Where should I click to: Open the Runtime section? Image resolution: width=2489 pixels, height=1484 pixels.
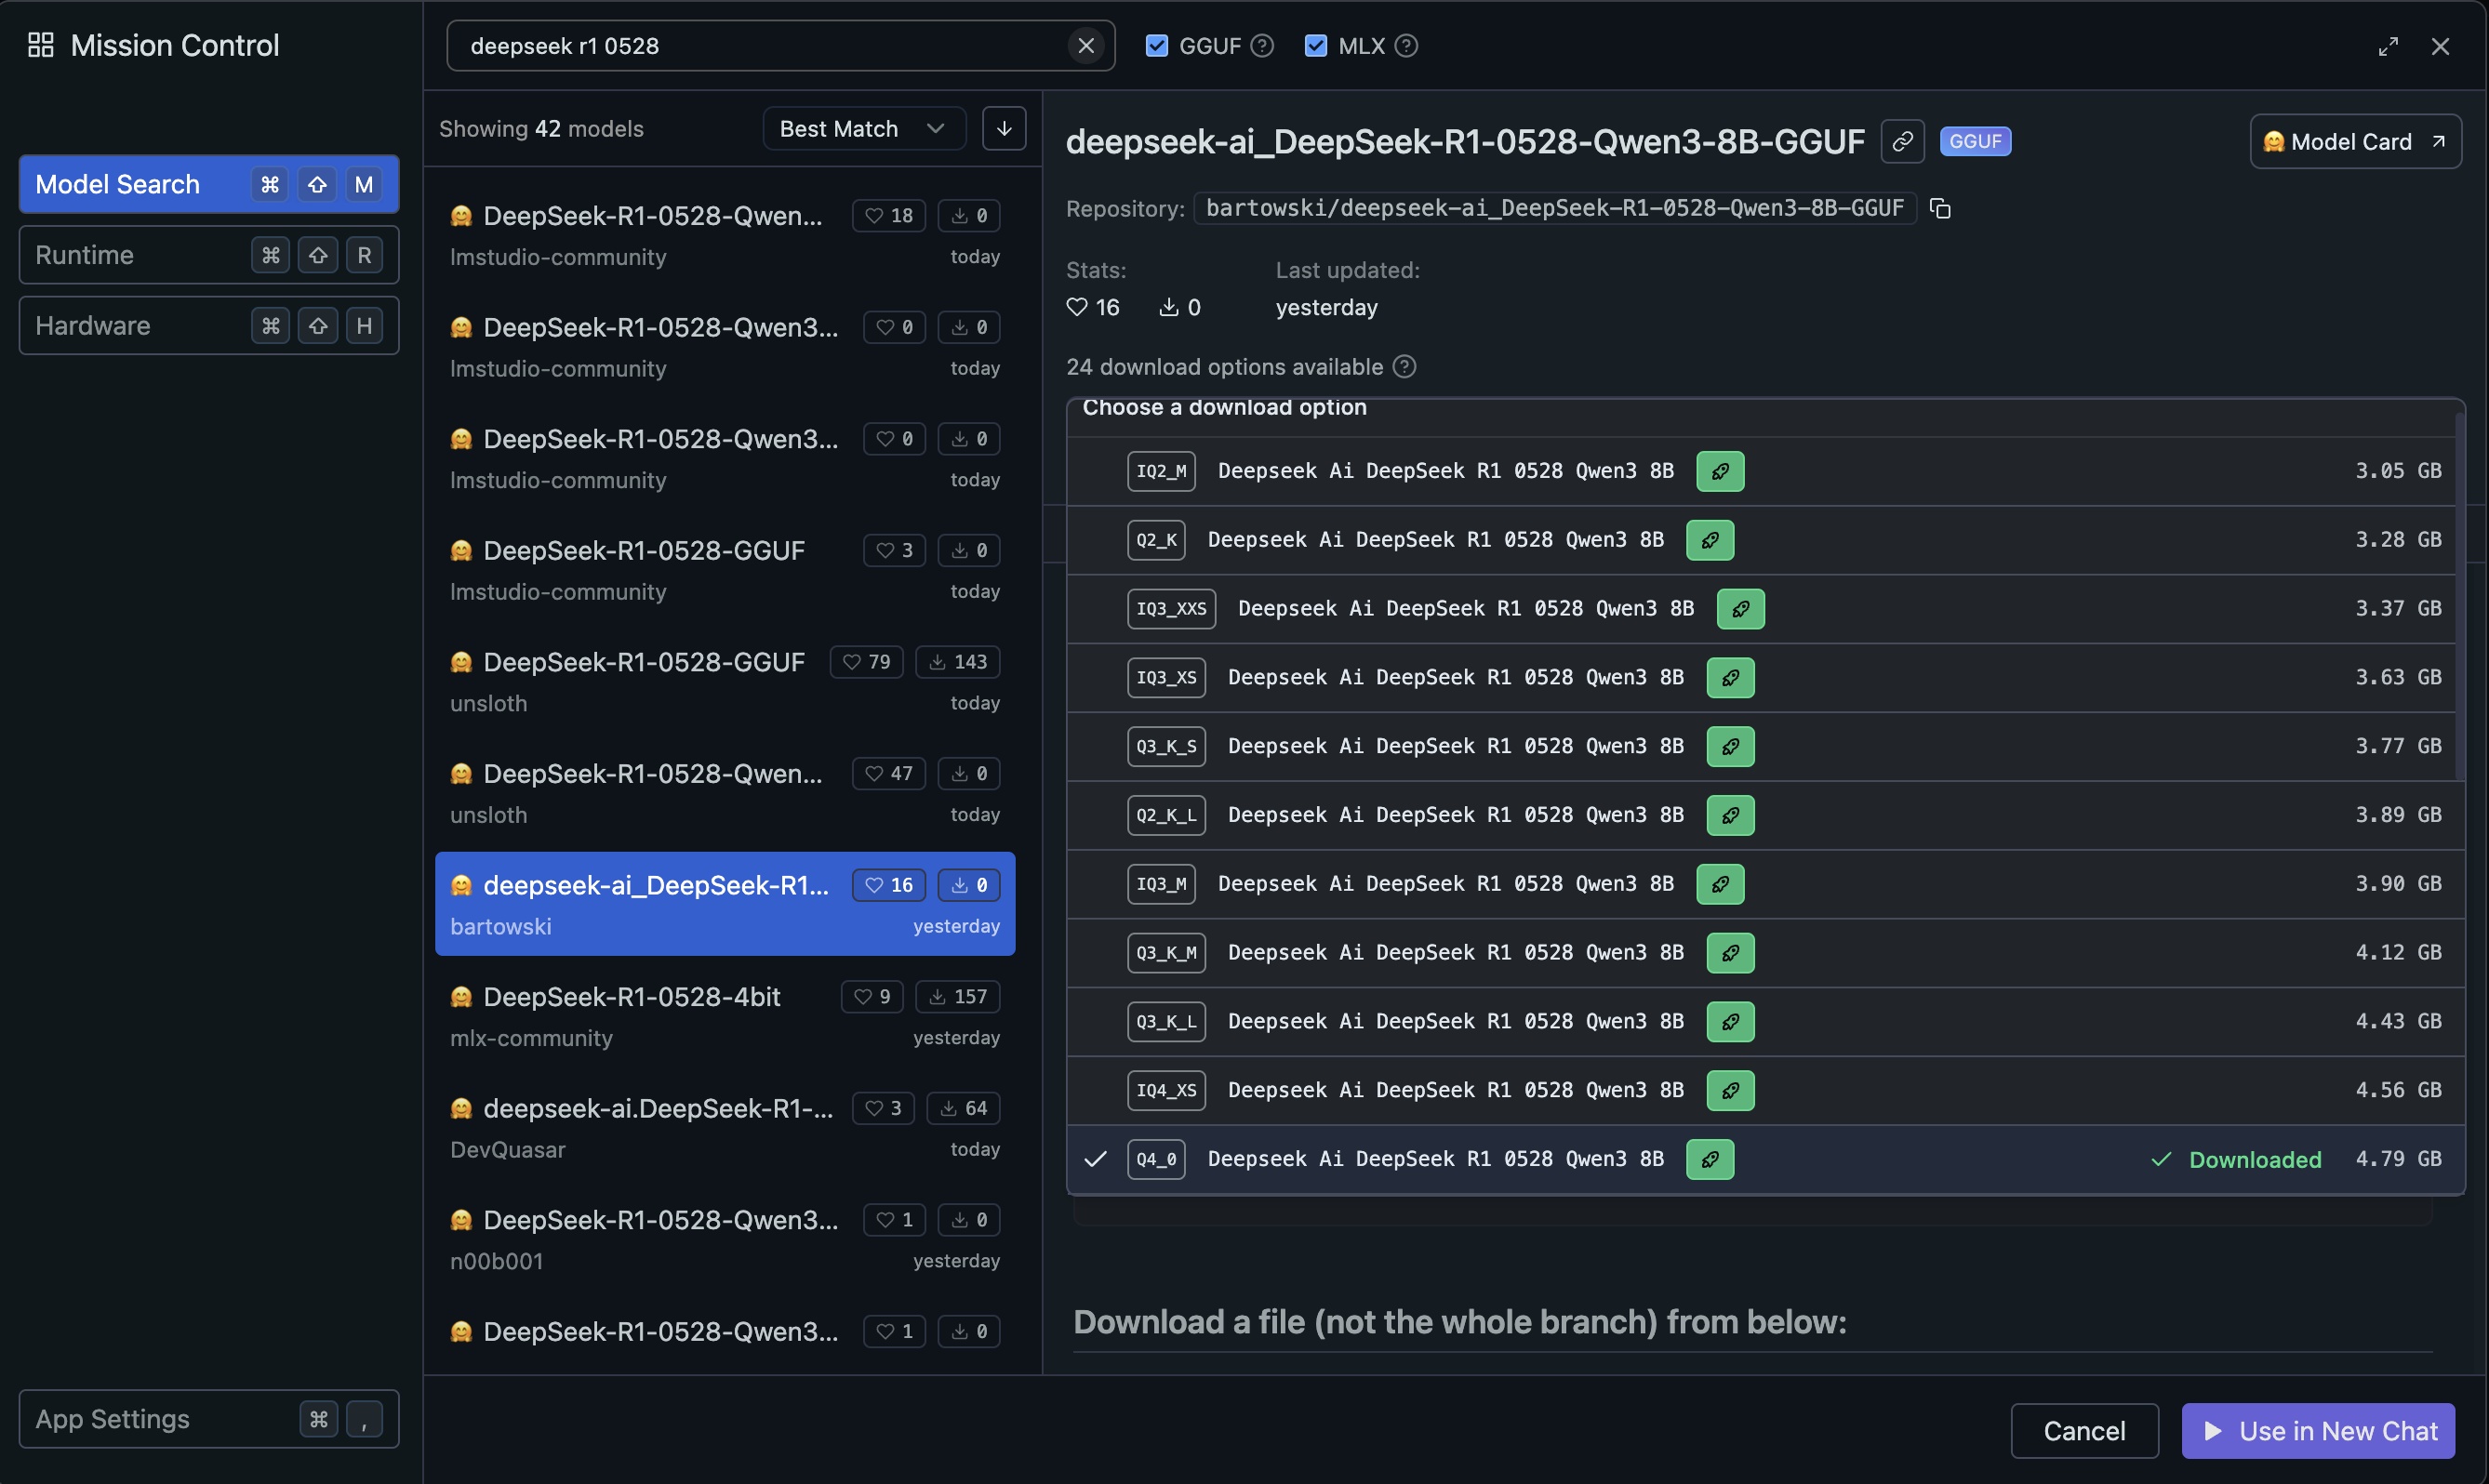(209, 255)
